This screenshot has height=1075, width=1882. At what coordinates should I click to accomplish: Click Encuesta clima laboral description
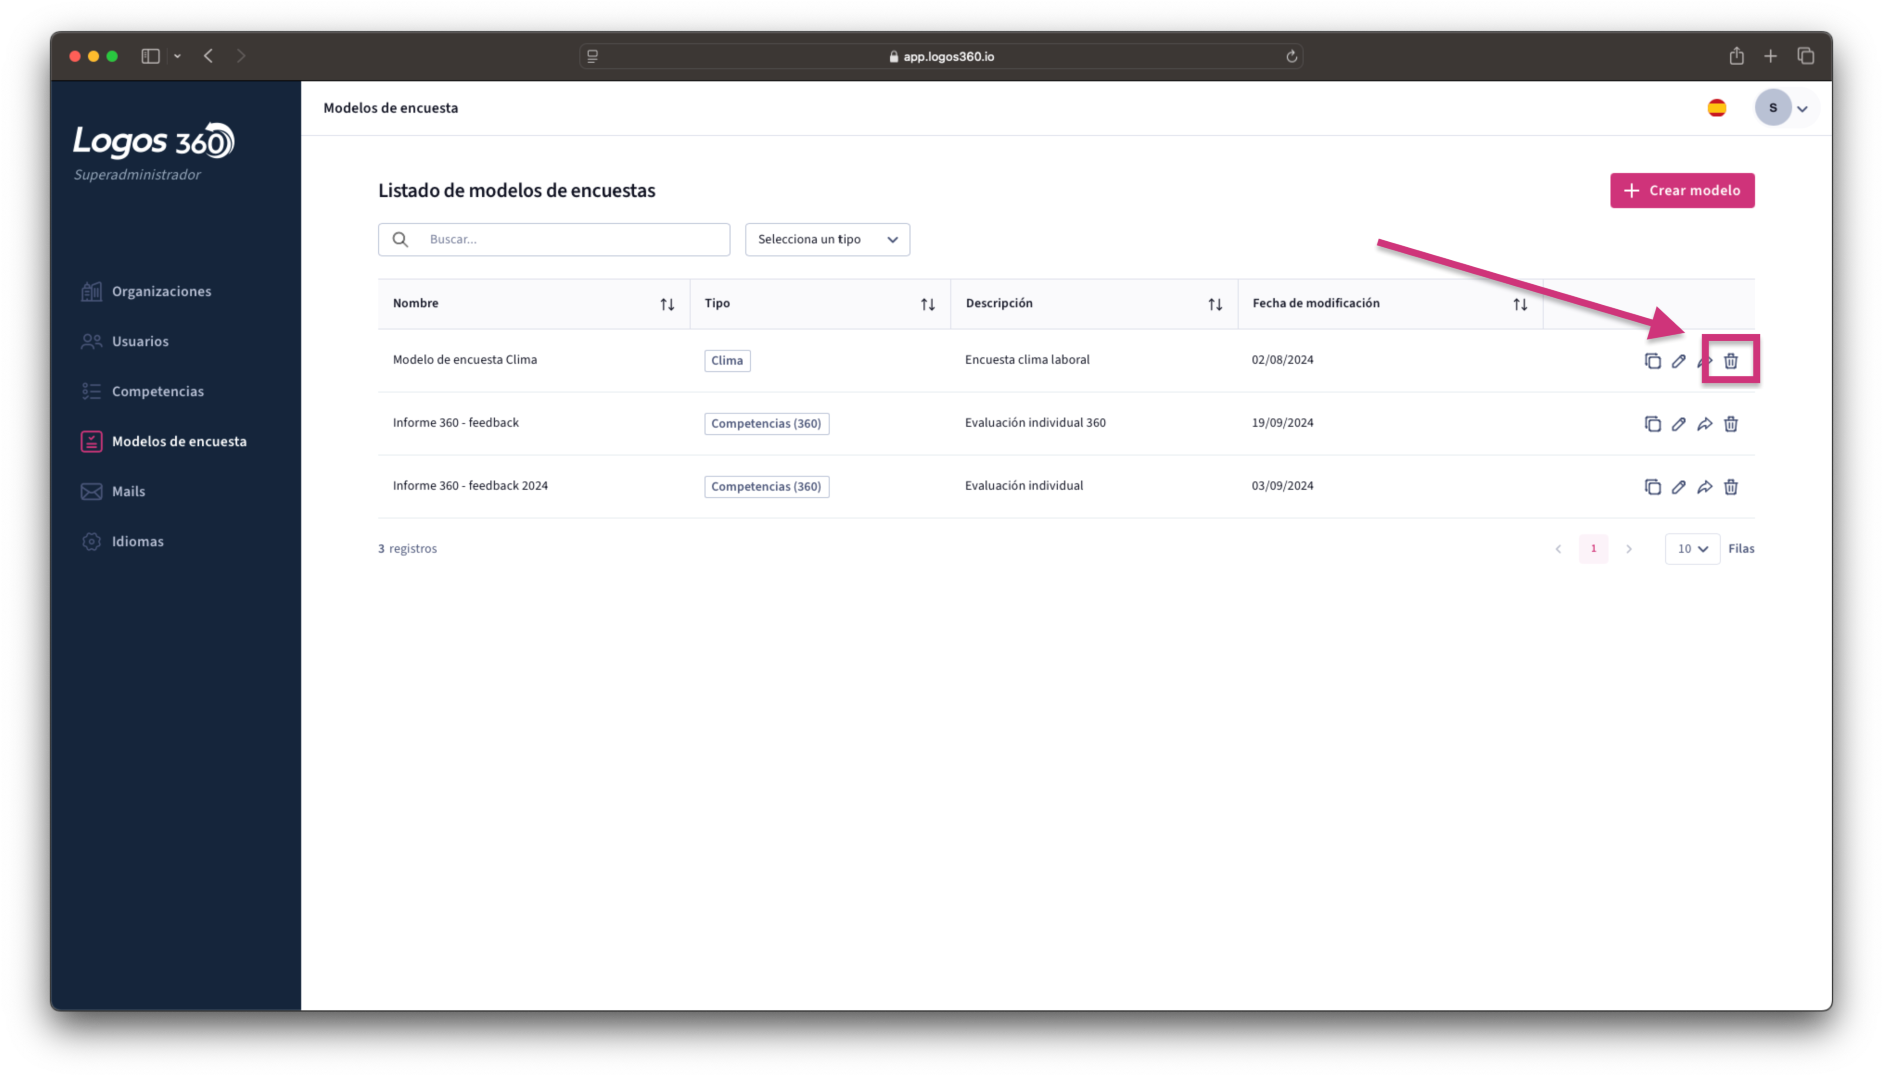pyautogui.click(x=1027, y=360)
